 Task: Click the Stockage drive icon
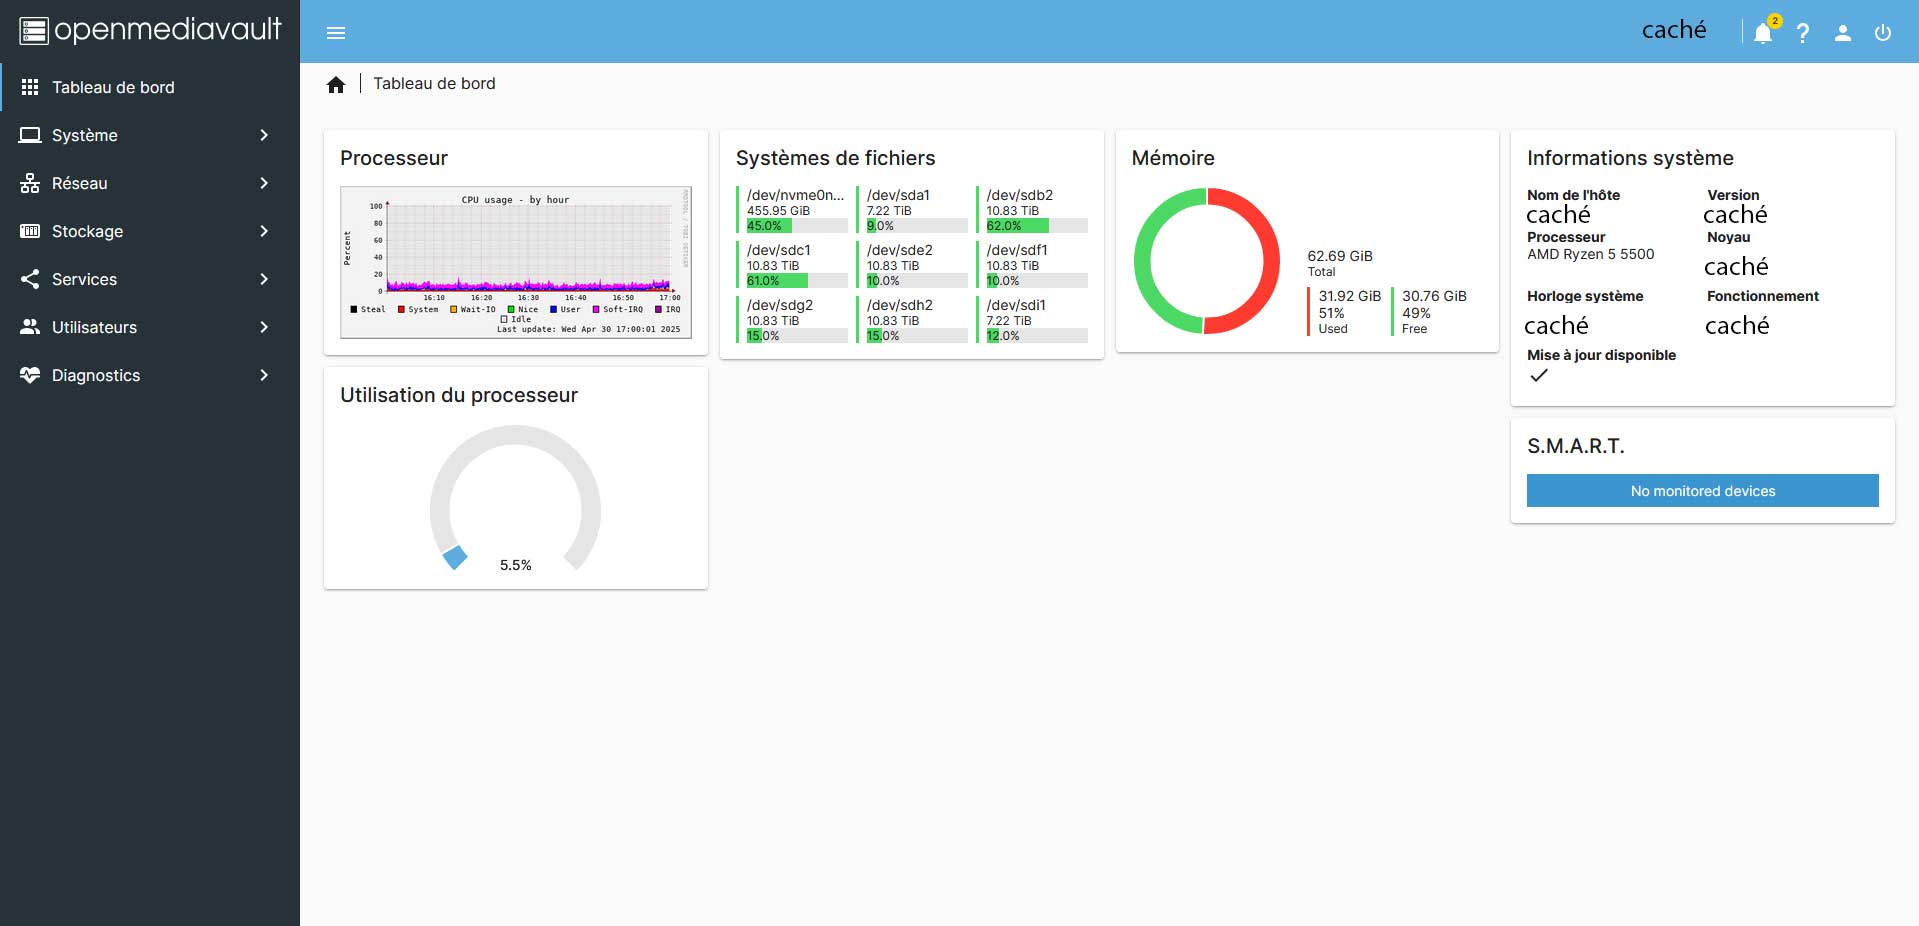coord(30,231)
